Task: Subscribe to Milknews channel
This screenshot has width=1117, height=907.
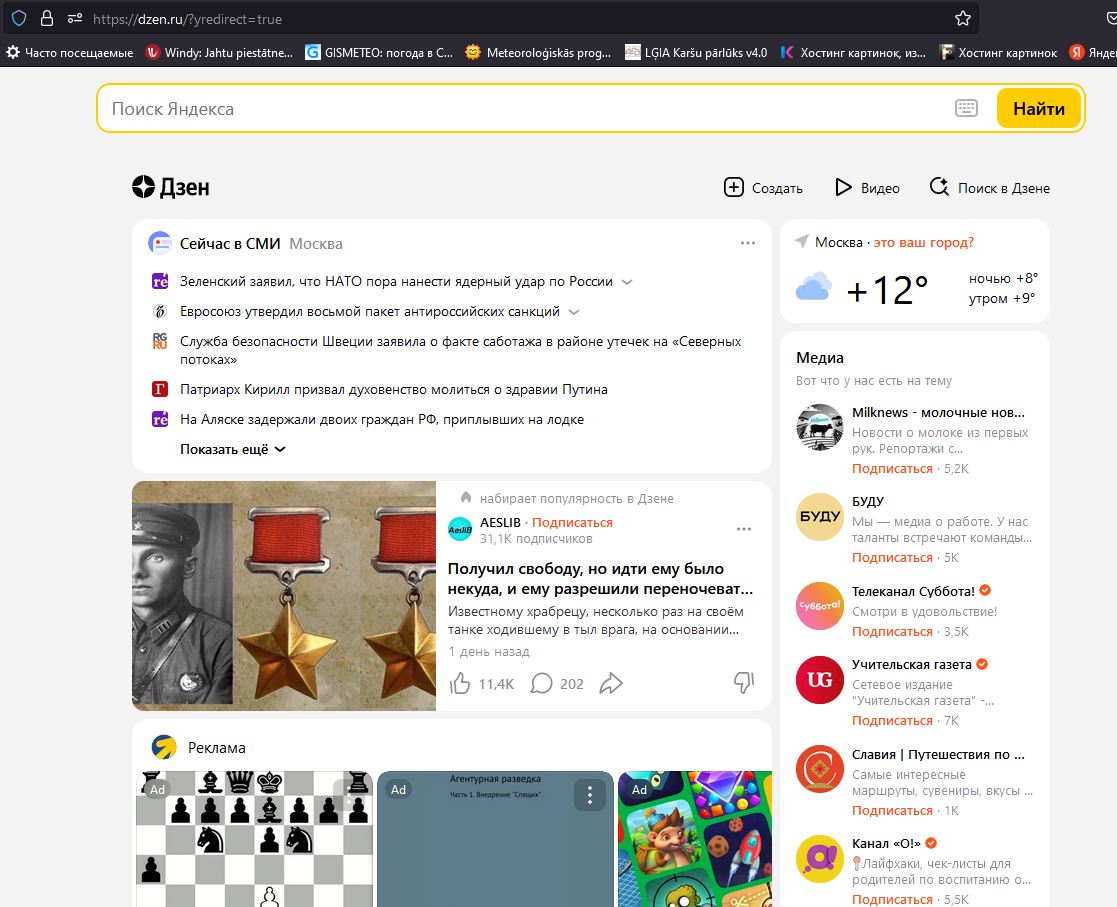Action: [892, 468]
